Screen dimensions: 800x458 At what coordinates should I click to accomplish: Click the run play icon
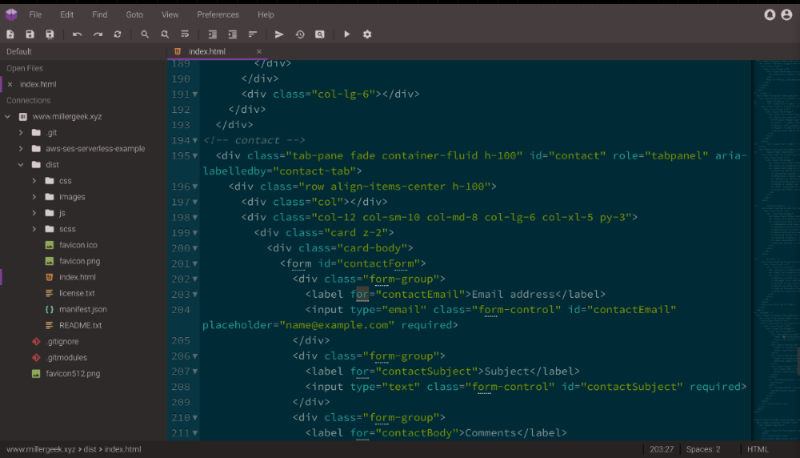click(347, 34)
